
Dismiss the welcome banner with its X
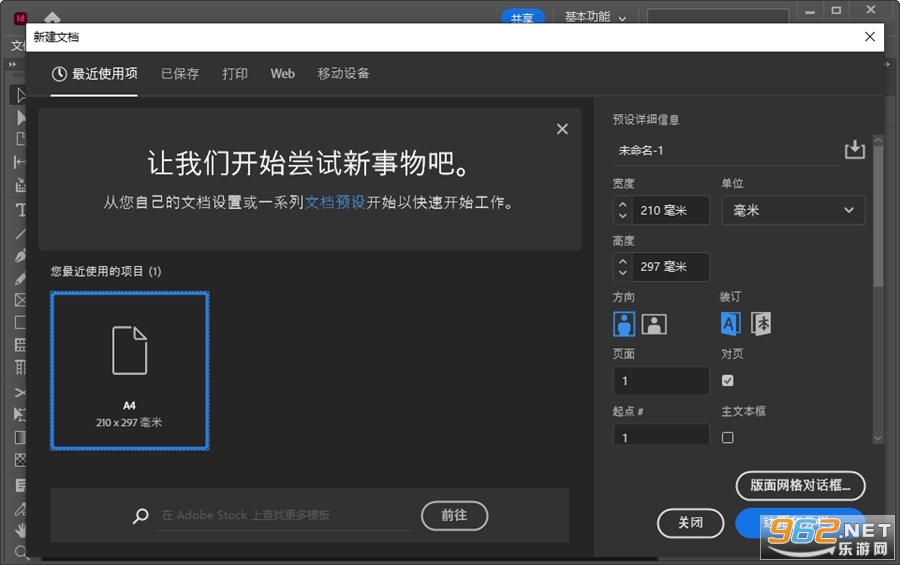click(562, 129)
